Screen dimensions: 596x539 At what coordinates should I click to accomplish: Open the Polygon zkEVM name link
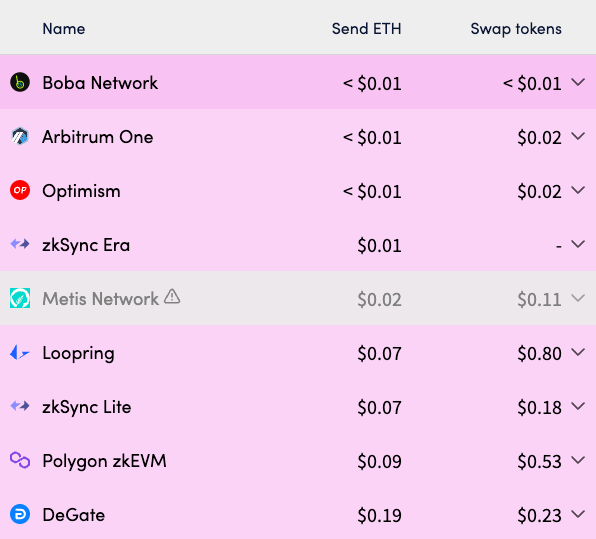[x=105, y=461]
